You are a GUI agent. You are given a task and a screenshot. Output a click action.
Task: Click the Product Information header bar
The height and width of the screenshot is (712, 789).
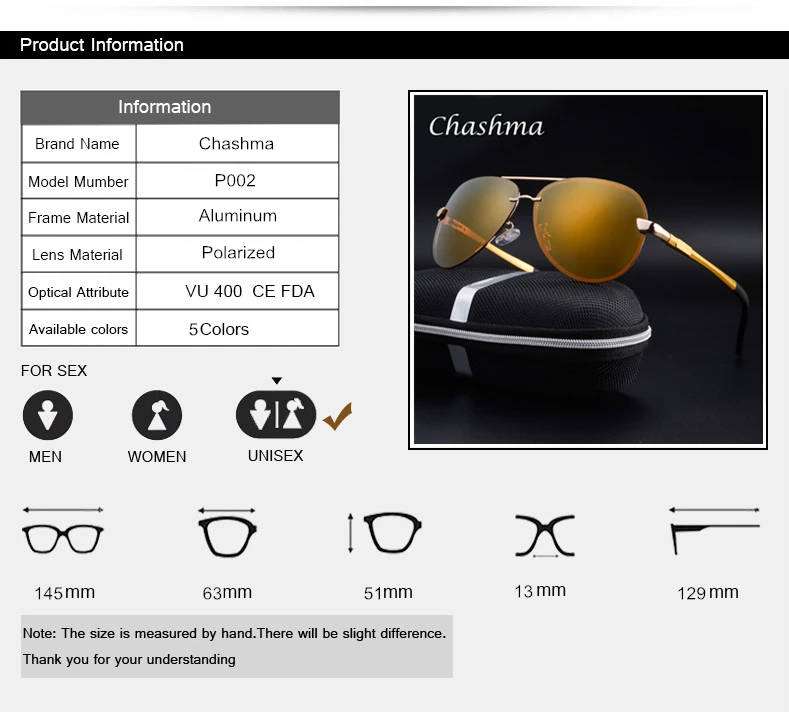coord(394,45)
